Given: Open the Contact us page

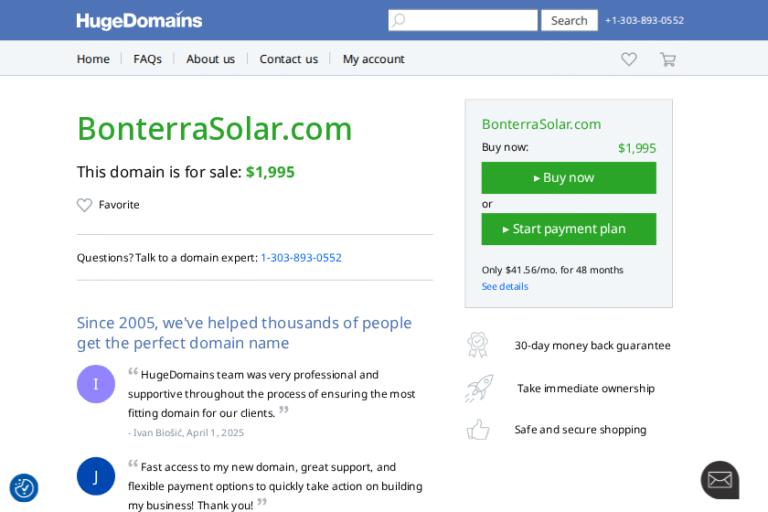Looking at the screenshot, I should pos(288,59).
